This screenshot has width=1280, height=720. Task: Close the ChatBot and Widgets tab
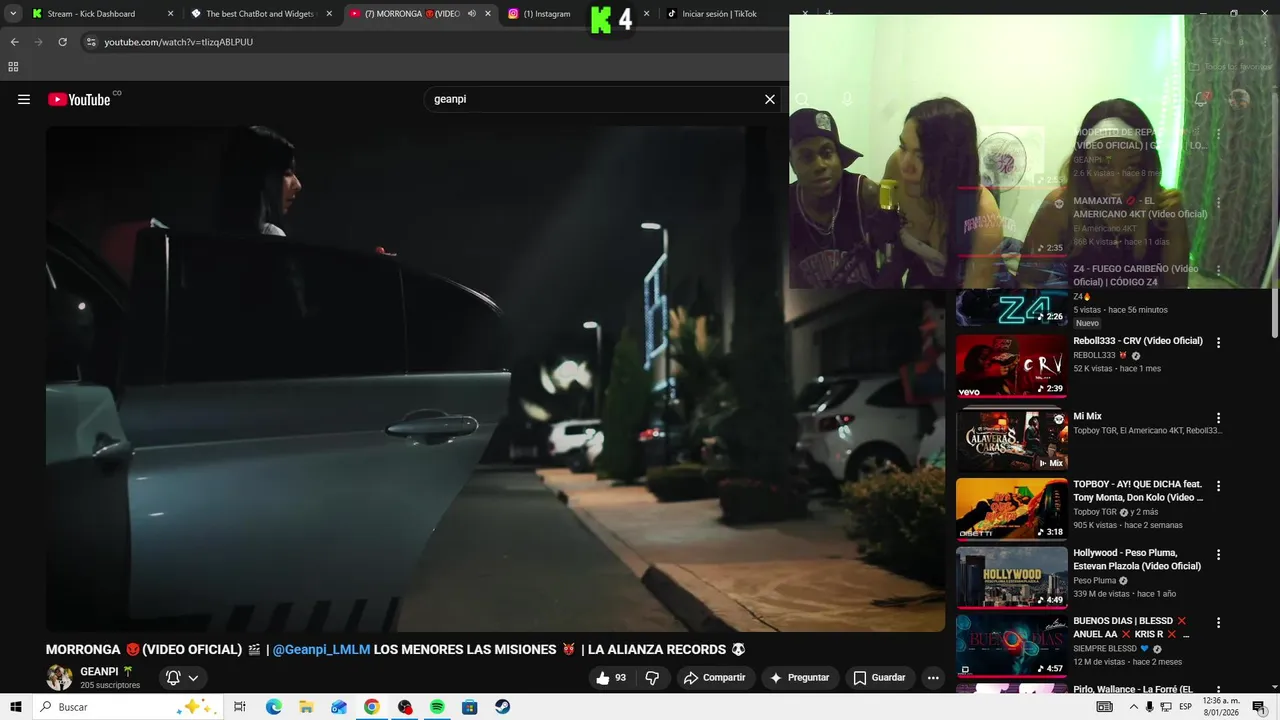(329, 14)
